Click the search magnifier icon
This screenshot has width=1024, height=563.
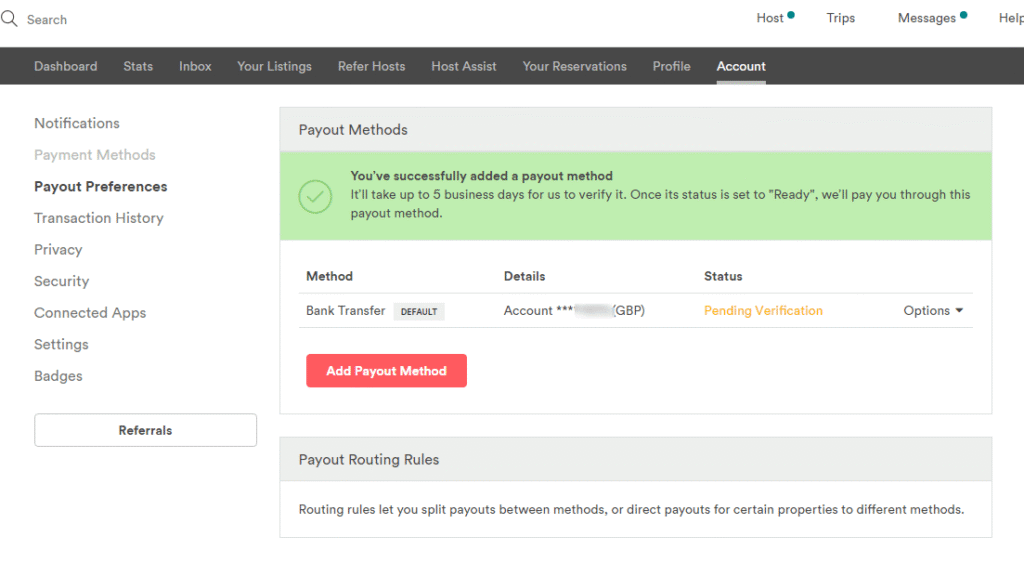pos(10,19)
